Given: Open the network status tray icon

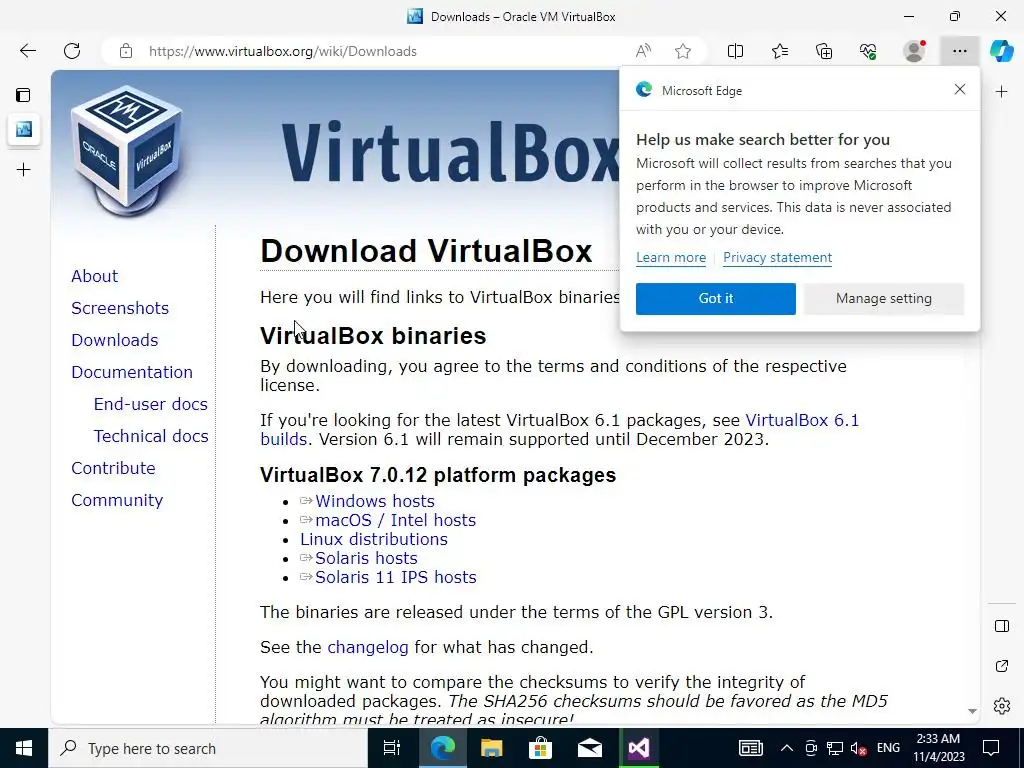Looking at the screenshot, I should (x=835, y=748).
